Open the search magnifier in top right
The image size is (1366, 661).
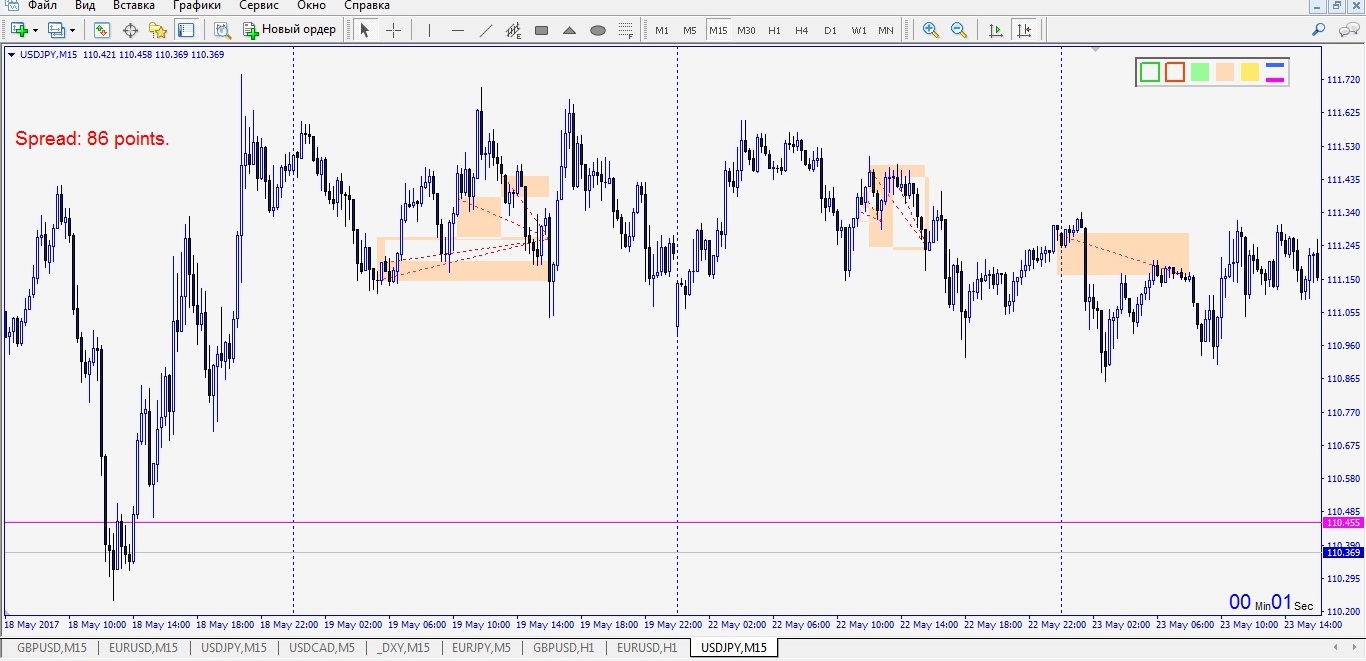[1319, 30]
